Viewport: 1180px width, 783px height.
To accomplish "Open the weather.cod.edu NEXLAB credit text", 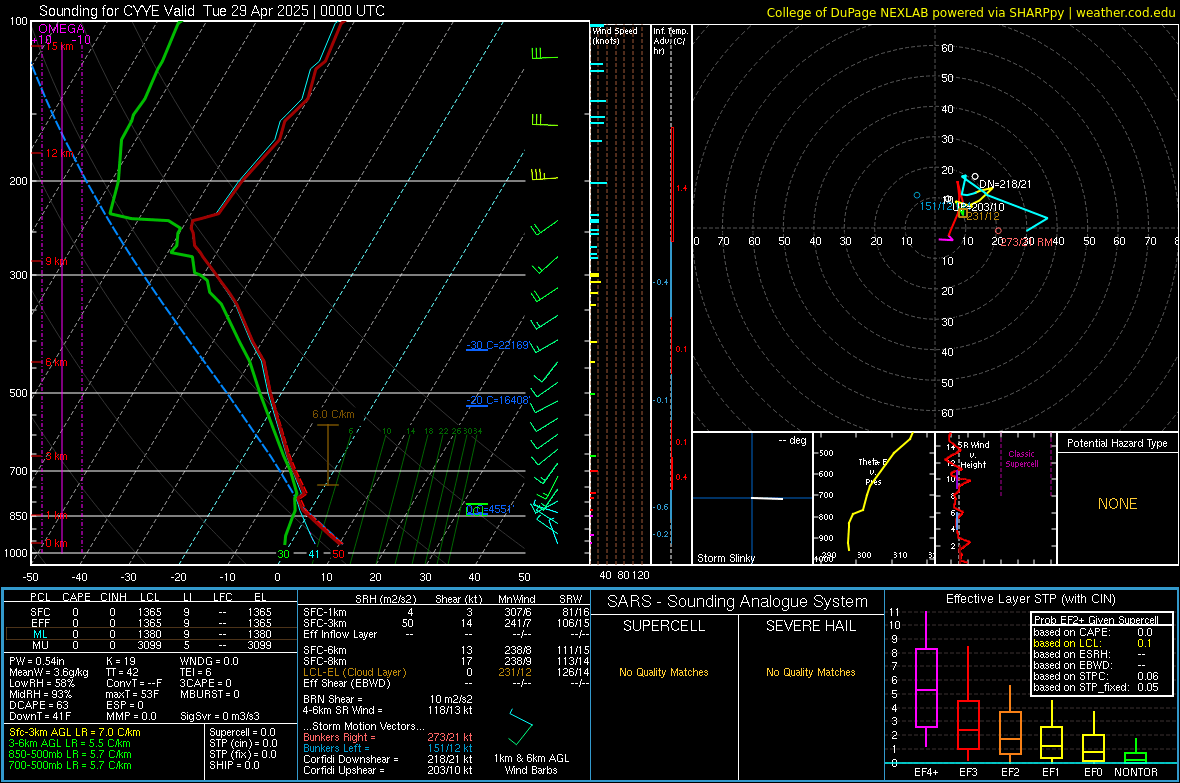I will 971,12.
